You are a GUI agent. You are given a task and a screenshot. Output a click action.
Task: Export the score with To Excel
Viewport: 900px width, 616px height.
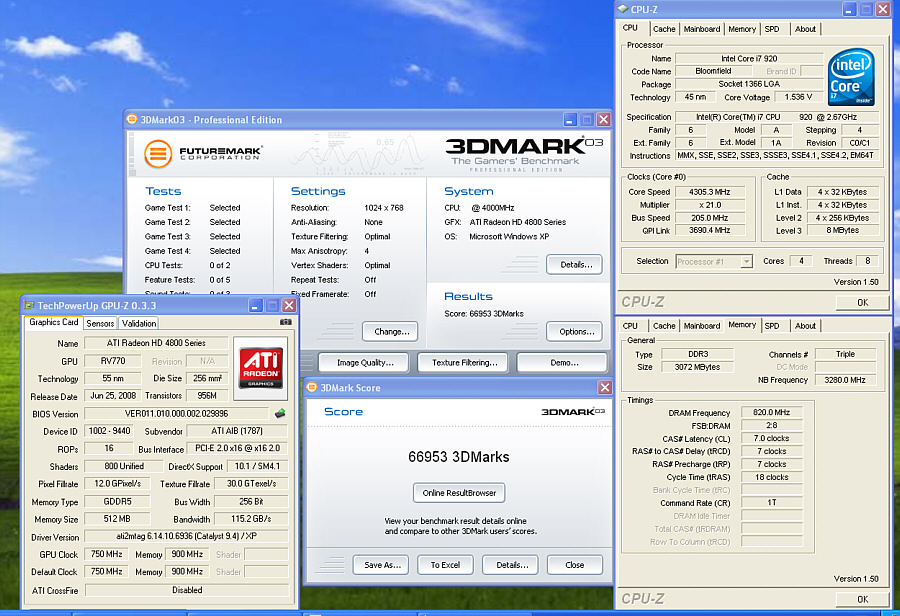pos(445,565)
